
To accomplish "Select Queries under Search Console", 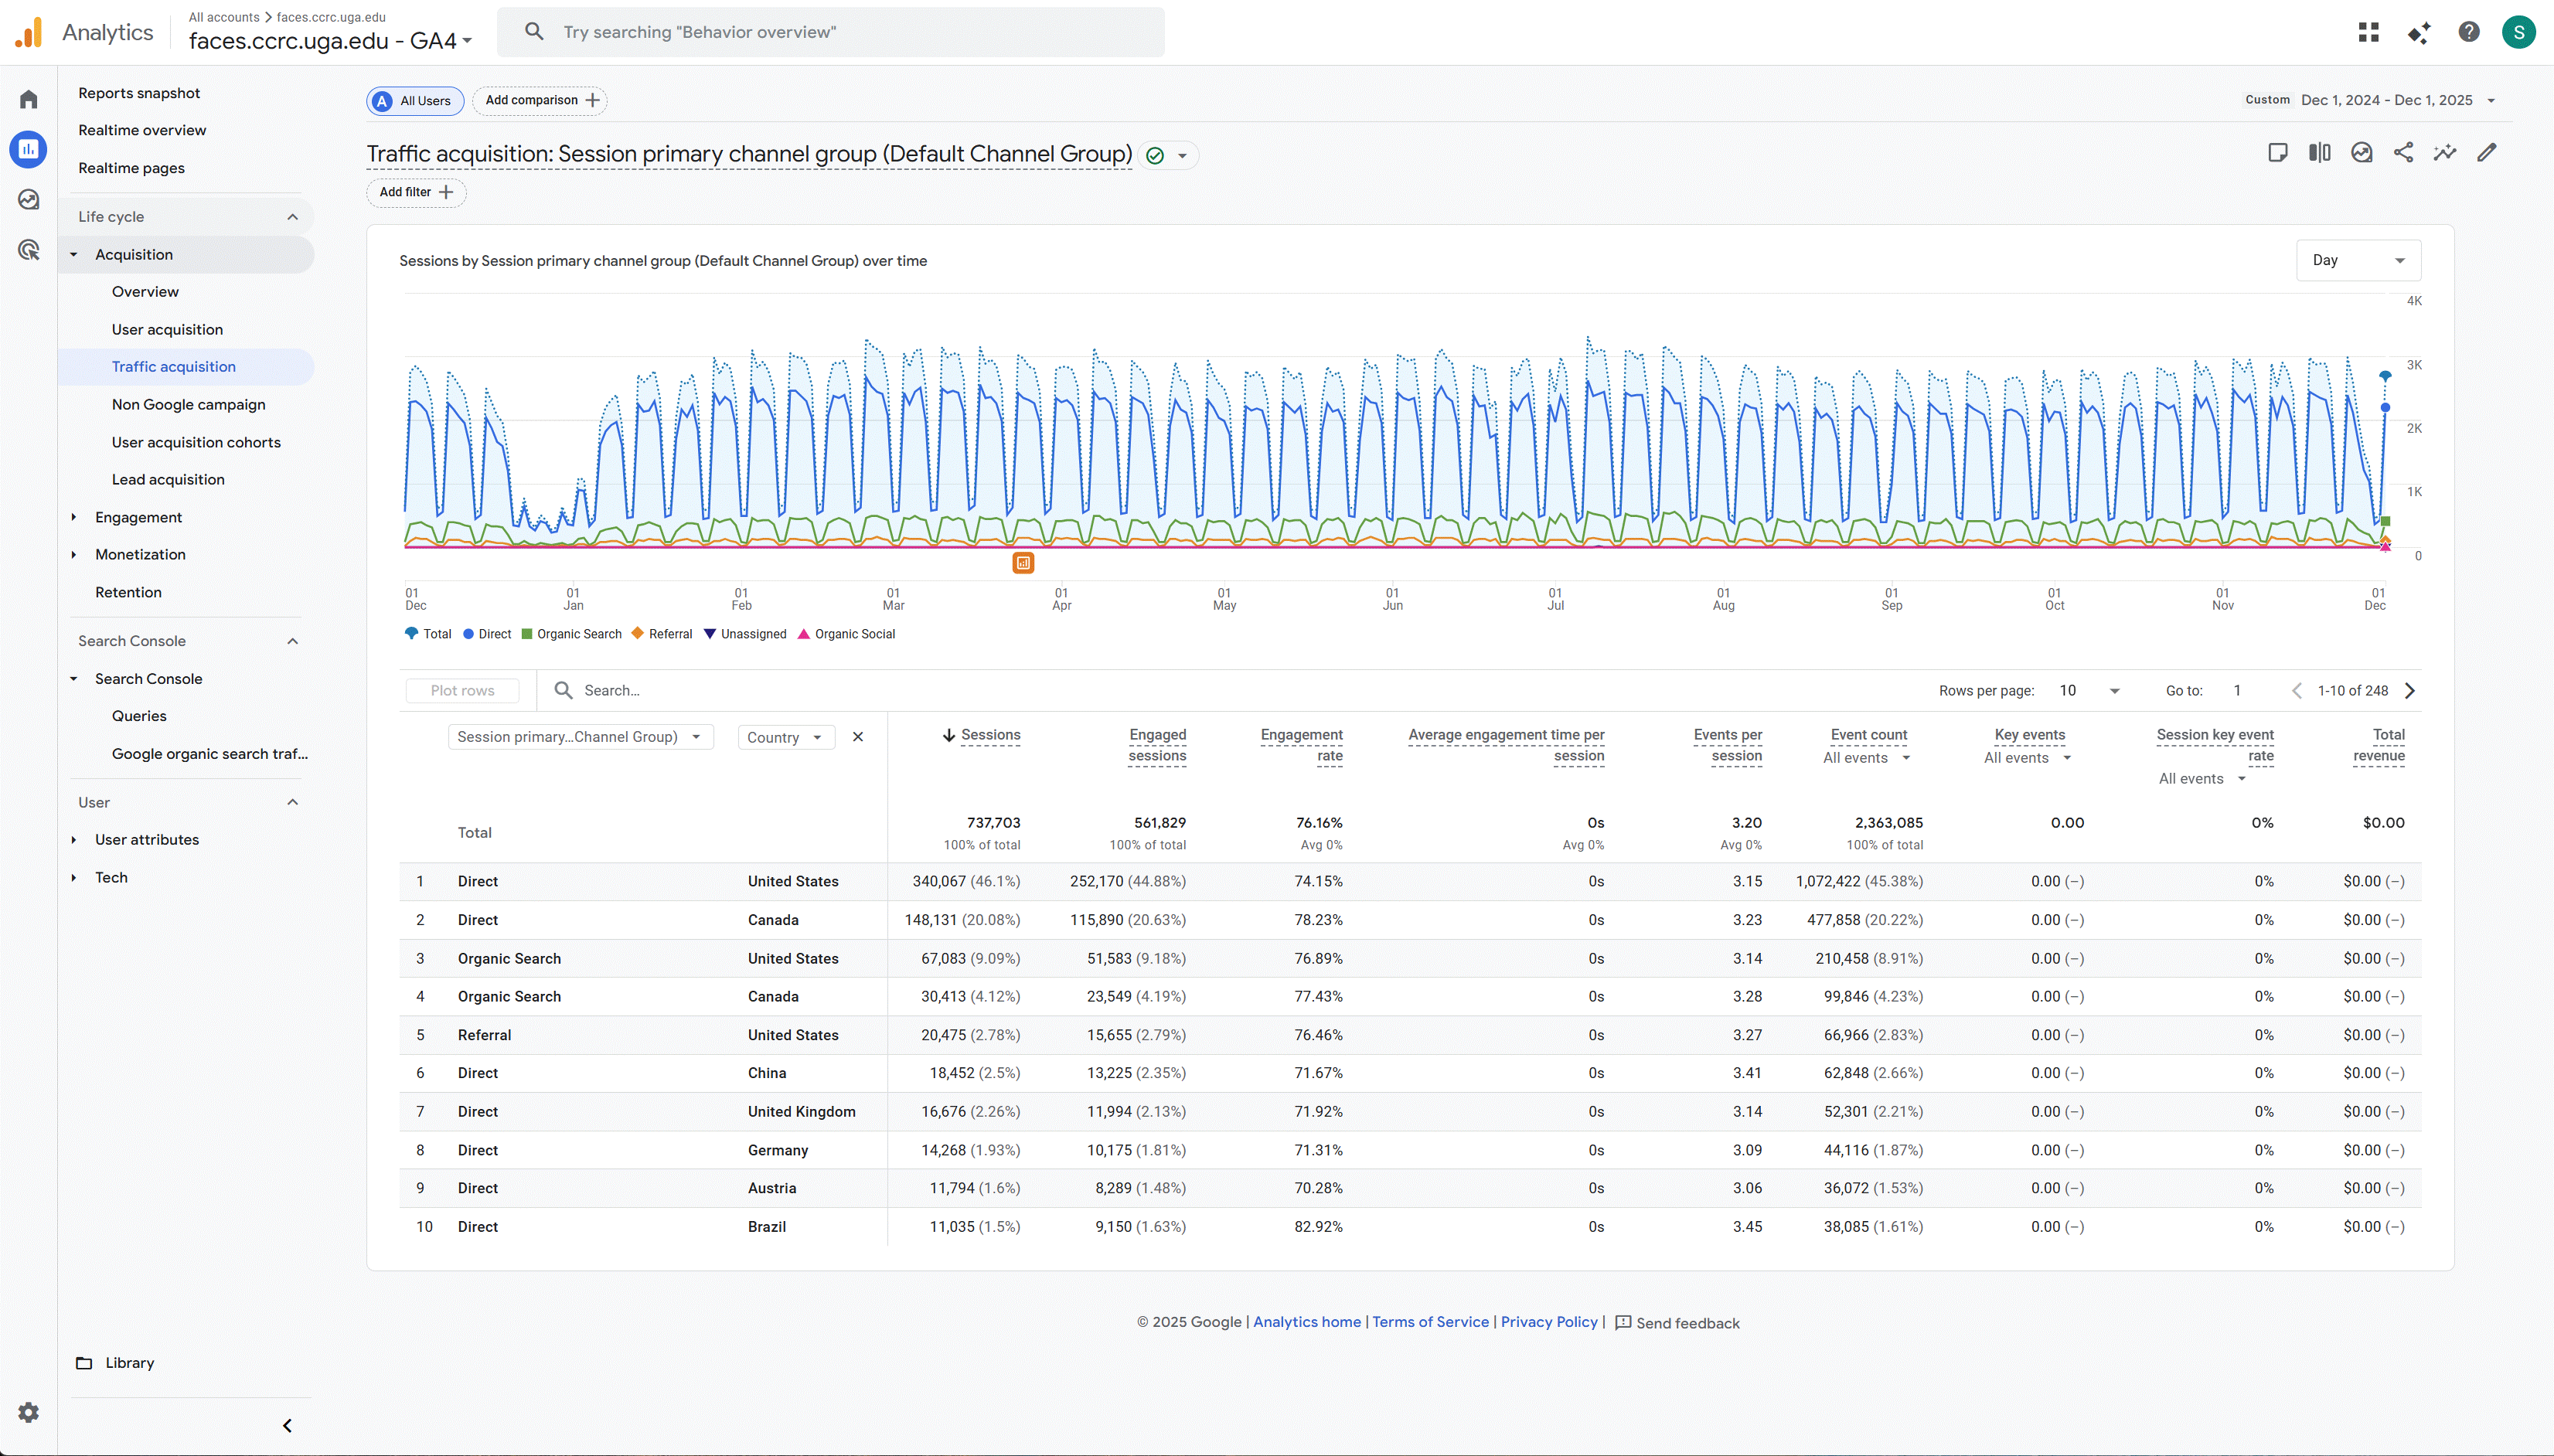I will click(139, 716).
